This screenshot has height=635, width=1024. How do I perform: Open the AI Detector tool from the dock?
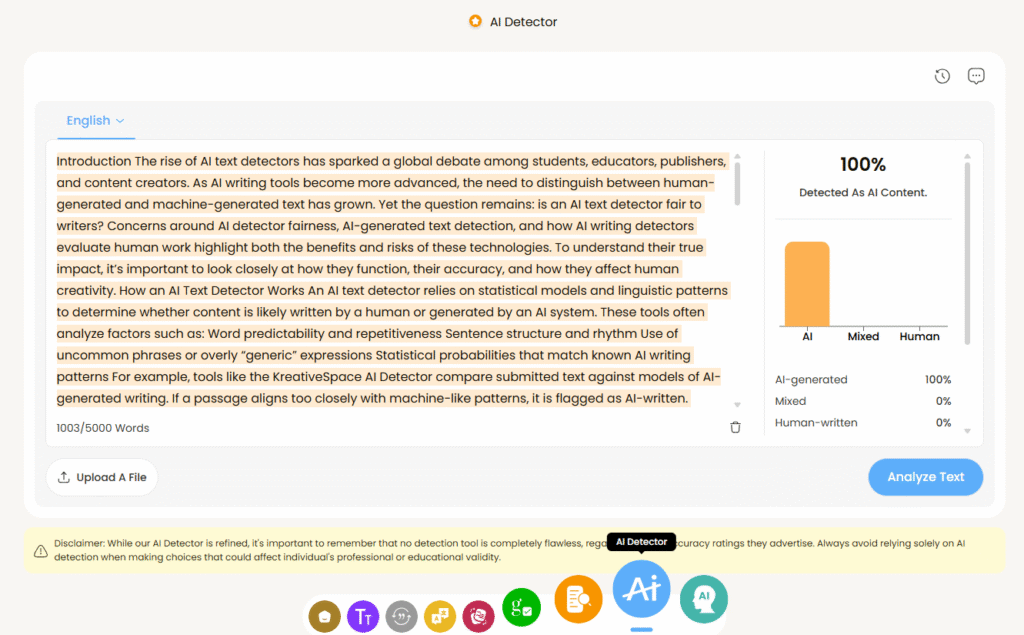click(640, 590)
